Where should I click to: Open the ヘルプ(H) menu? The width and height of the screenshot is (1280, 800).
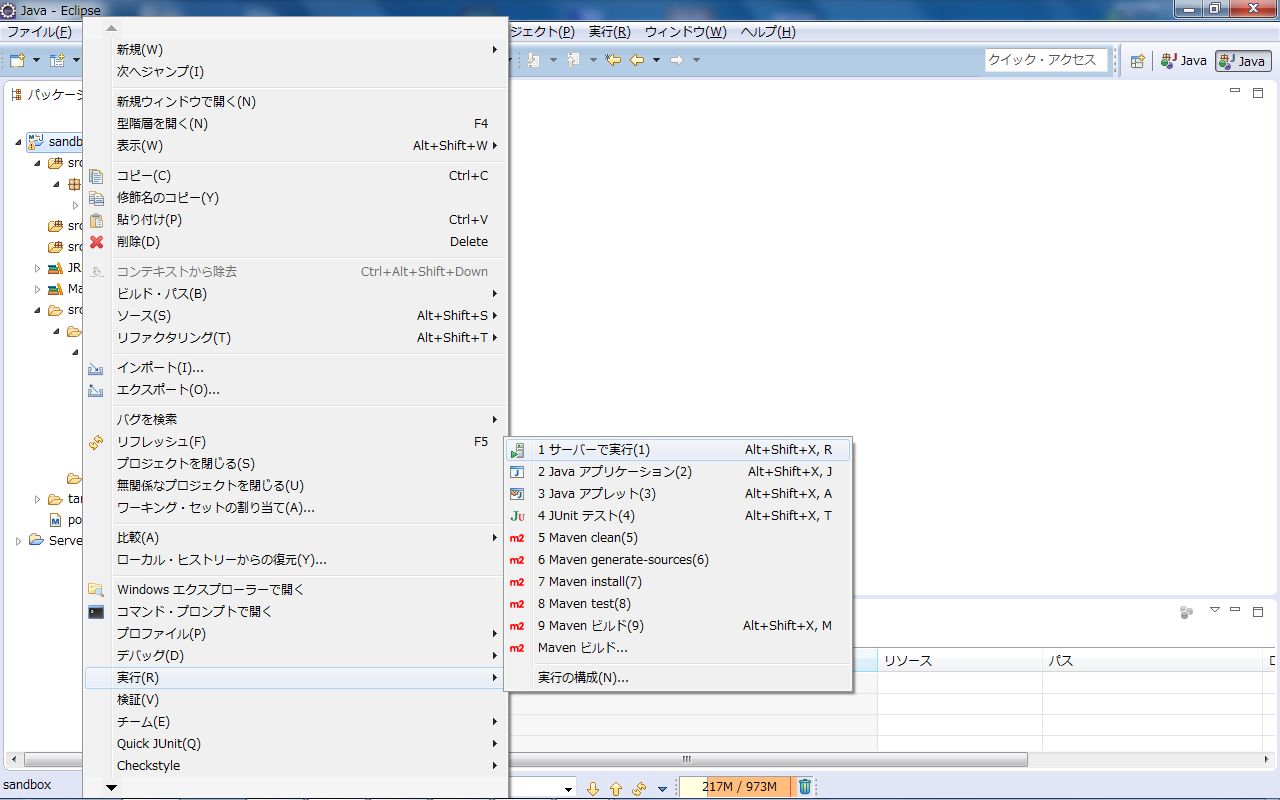(768, 32)
